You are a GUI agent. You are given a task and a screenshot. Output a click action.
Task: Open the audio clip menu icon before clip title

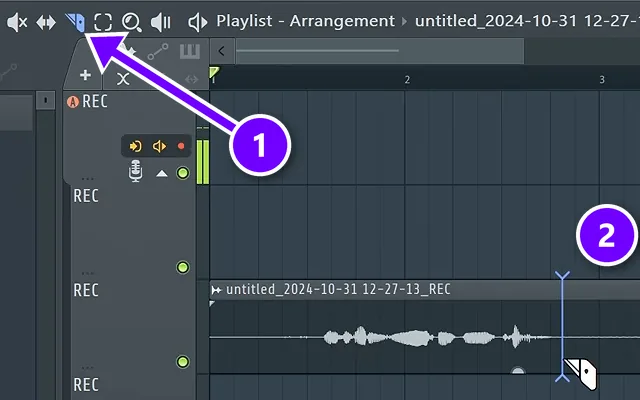click(x=216, y=290)
